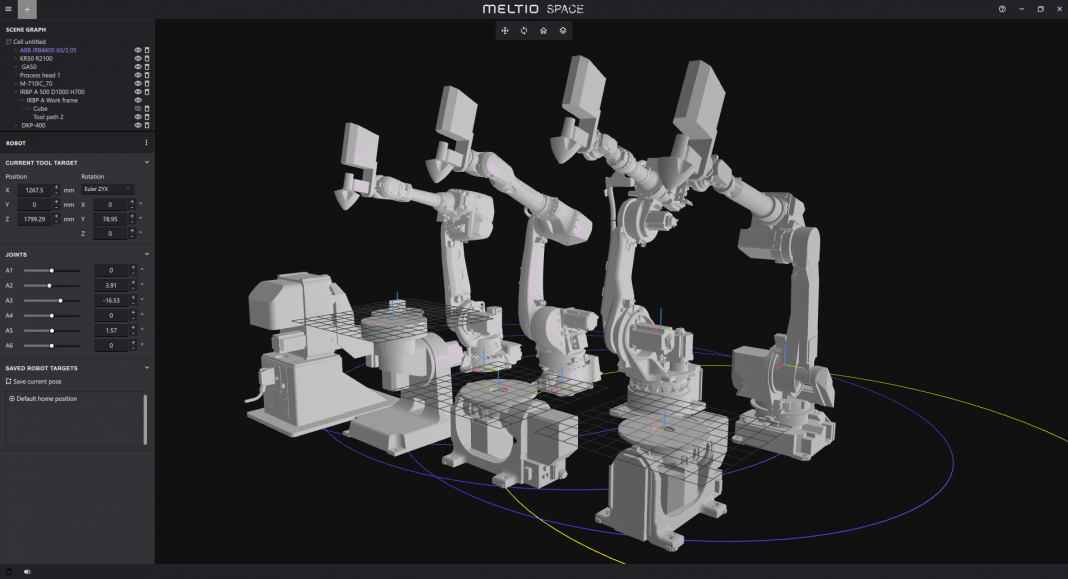Open the layers view options icon
Viewport: 1068px width, 579px height.
(x=563, y=31)
